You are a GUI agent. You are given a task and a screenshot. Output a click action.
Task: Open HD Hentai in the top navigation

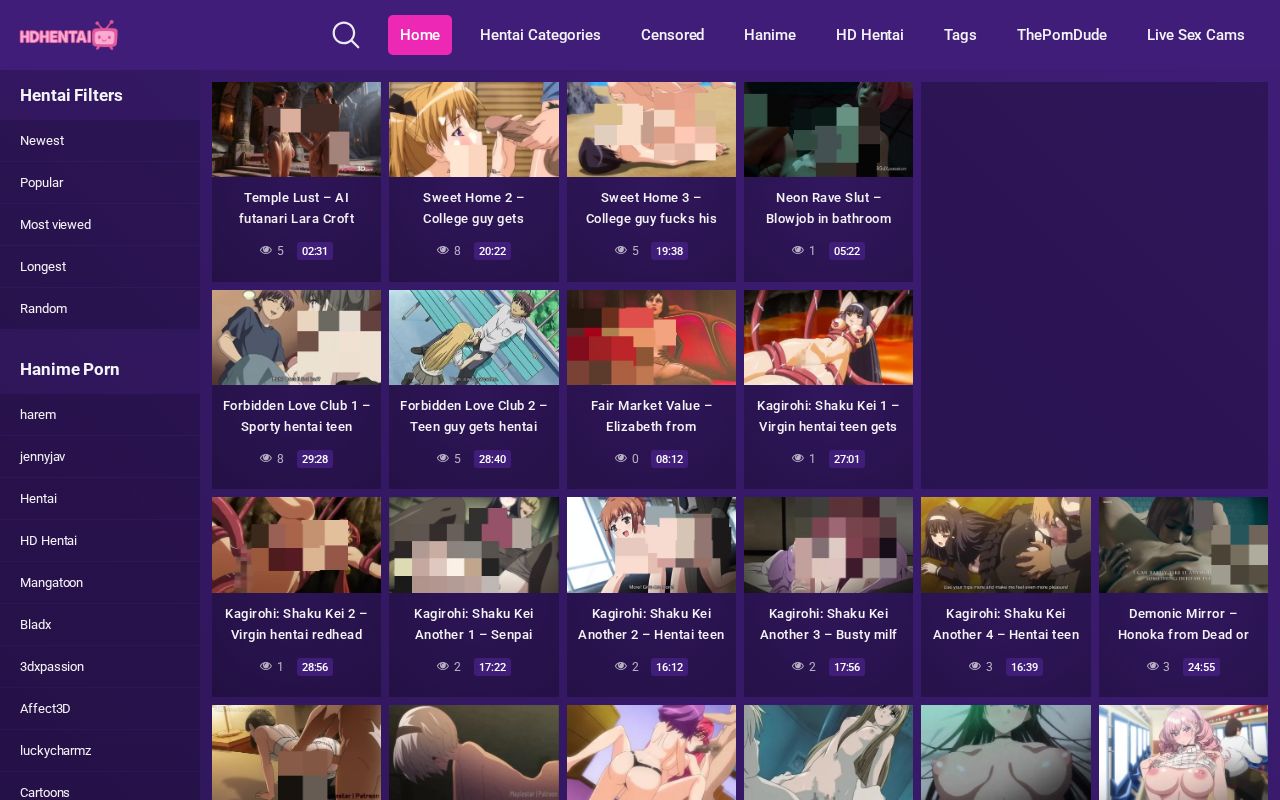coord(870,35)
